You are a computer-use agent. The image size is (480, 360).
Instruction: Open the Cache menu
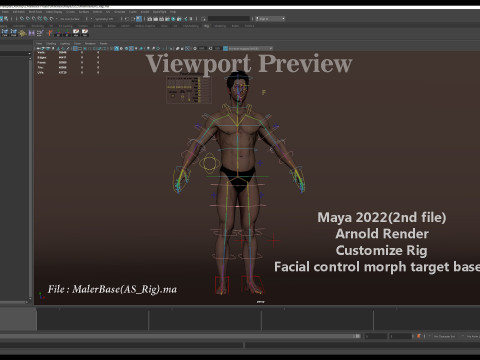pyautogui.click(x=133, y=12)
